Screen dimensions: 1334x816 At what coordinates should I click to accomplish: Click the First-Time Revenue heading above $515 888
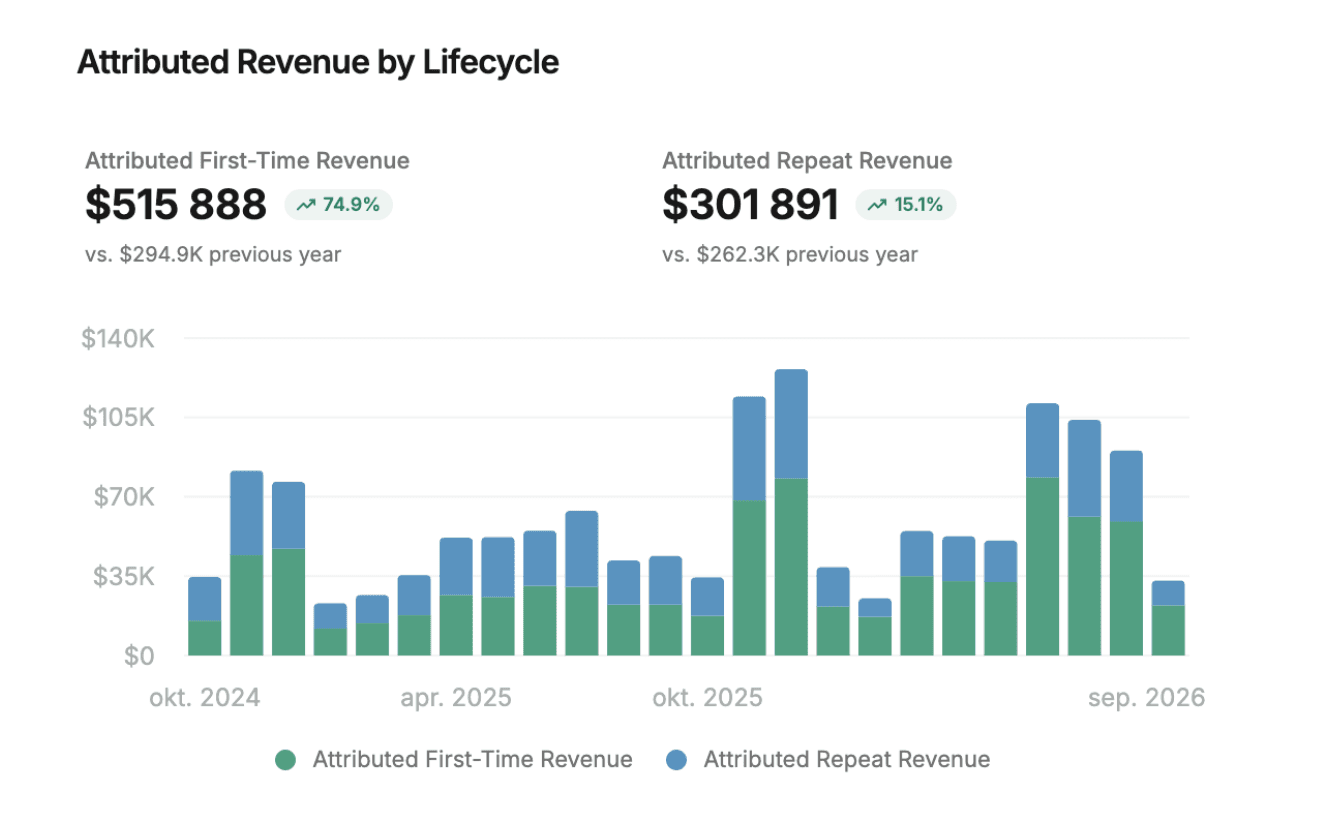[x=247, y=161]
